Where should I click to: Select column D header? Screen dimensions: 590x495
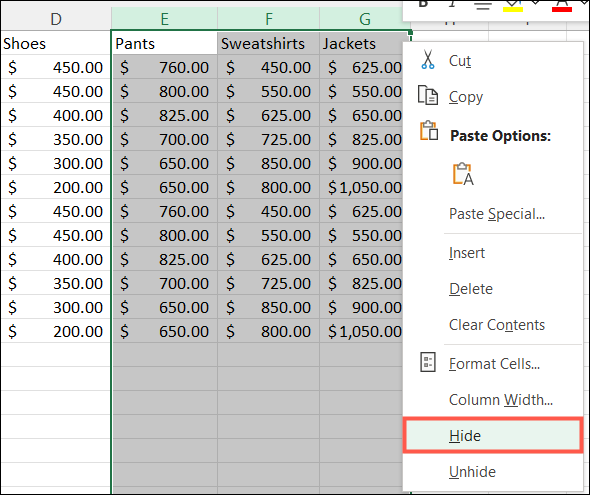56,18
